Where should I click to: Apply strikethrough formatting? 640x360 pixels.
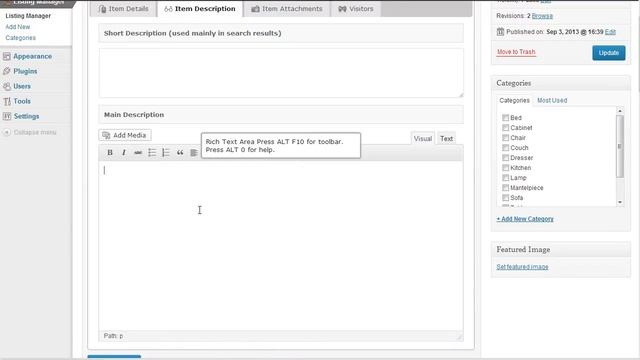pos(138,153)
